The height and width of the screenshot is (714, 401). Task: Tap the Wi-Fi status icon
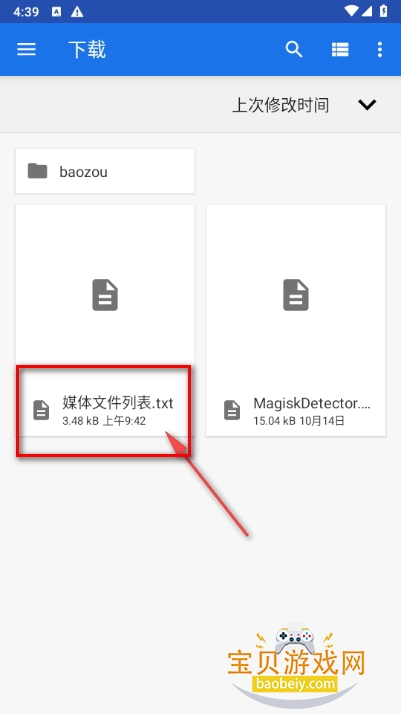(x=351, y=11)
